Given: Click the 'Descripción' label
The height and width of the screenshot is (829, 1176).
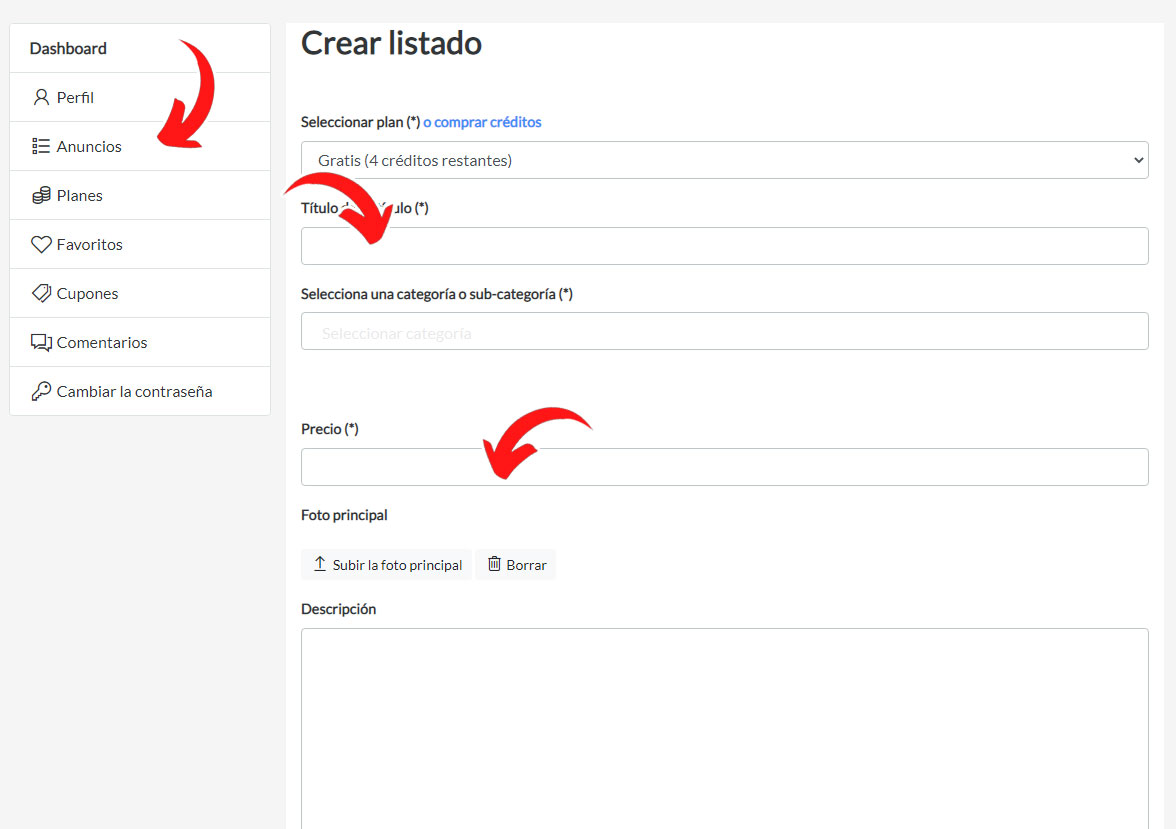Looking at the screenshot, I should click(339, 609).
